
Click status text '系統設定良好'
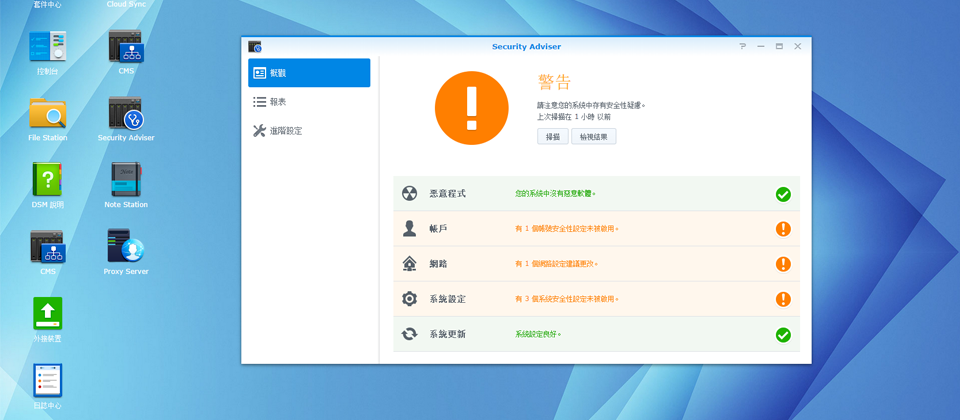coord(538,334)
